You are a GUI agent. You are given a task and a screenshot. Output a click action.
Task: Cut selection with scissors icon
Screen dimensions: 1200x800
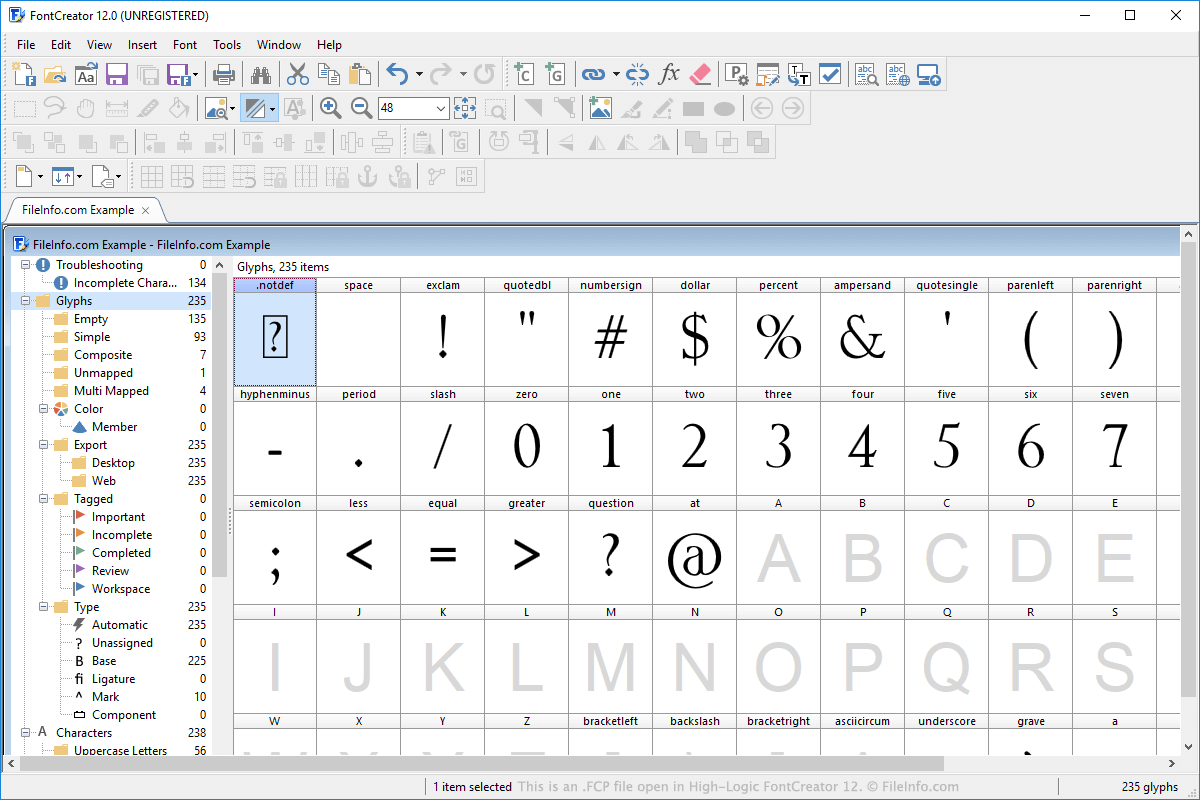pyautogui.click(x=298, y=74)
